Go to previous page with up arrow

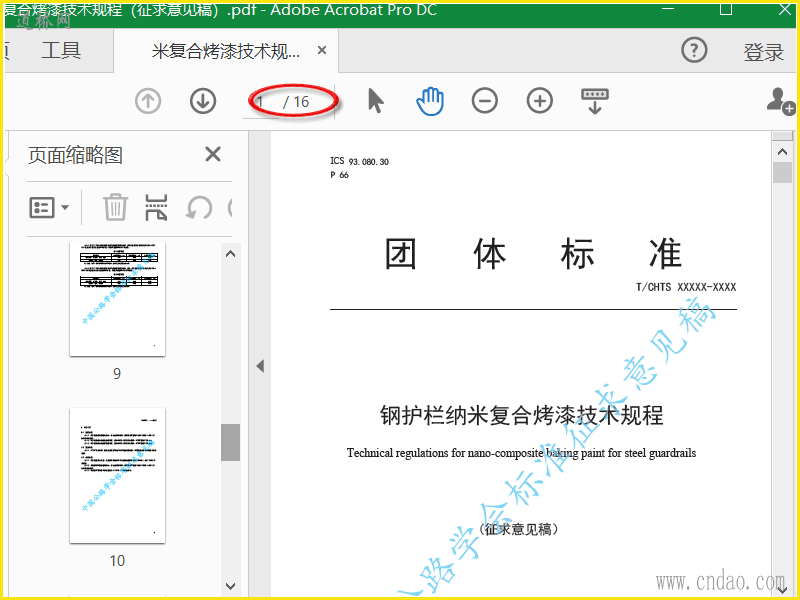point(148,101)
